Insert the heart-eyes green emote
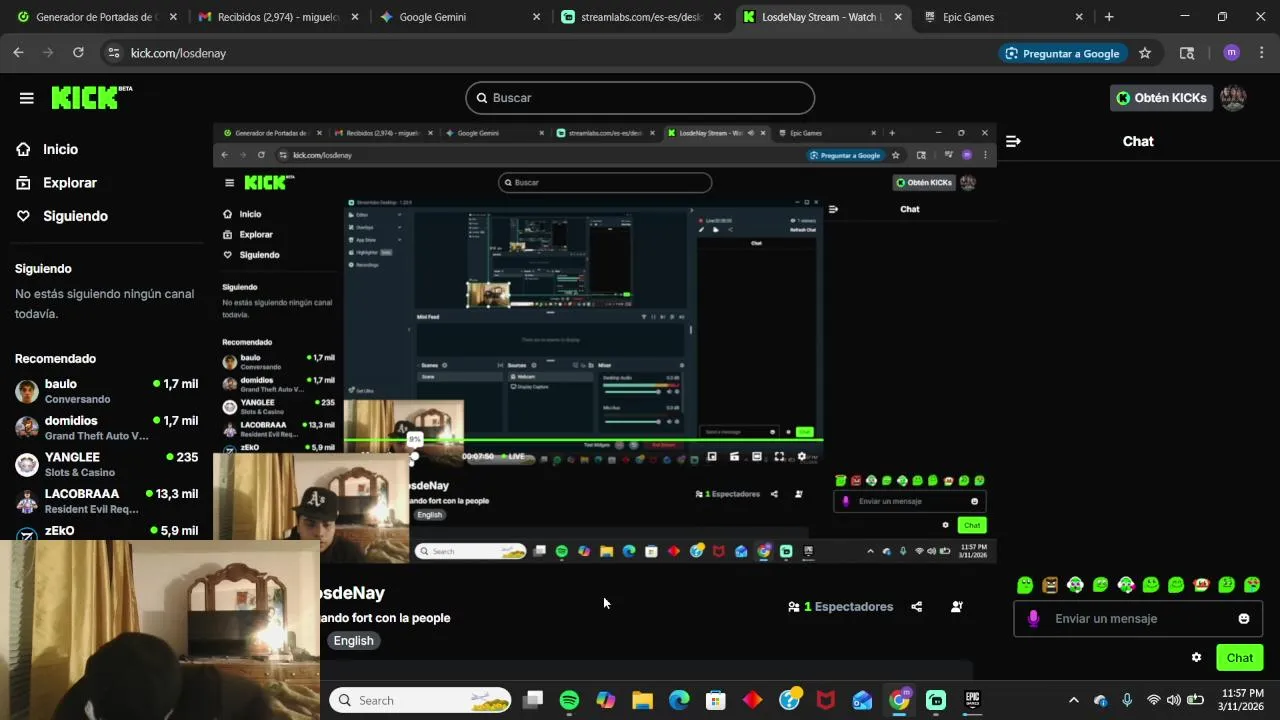The height and width of the screenshot is (720, 1280). pyautogui.click(x=1252, y=585)
